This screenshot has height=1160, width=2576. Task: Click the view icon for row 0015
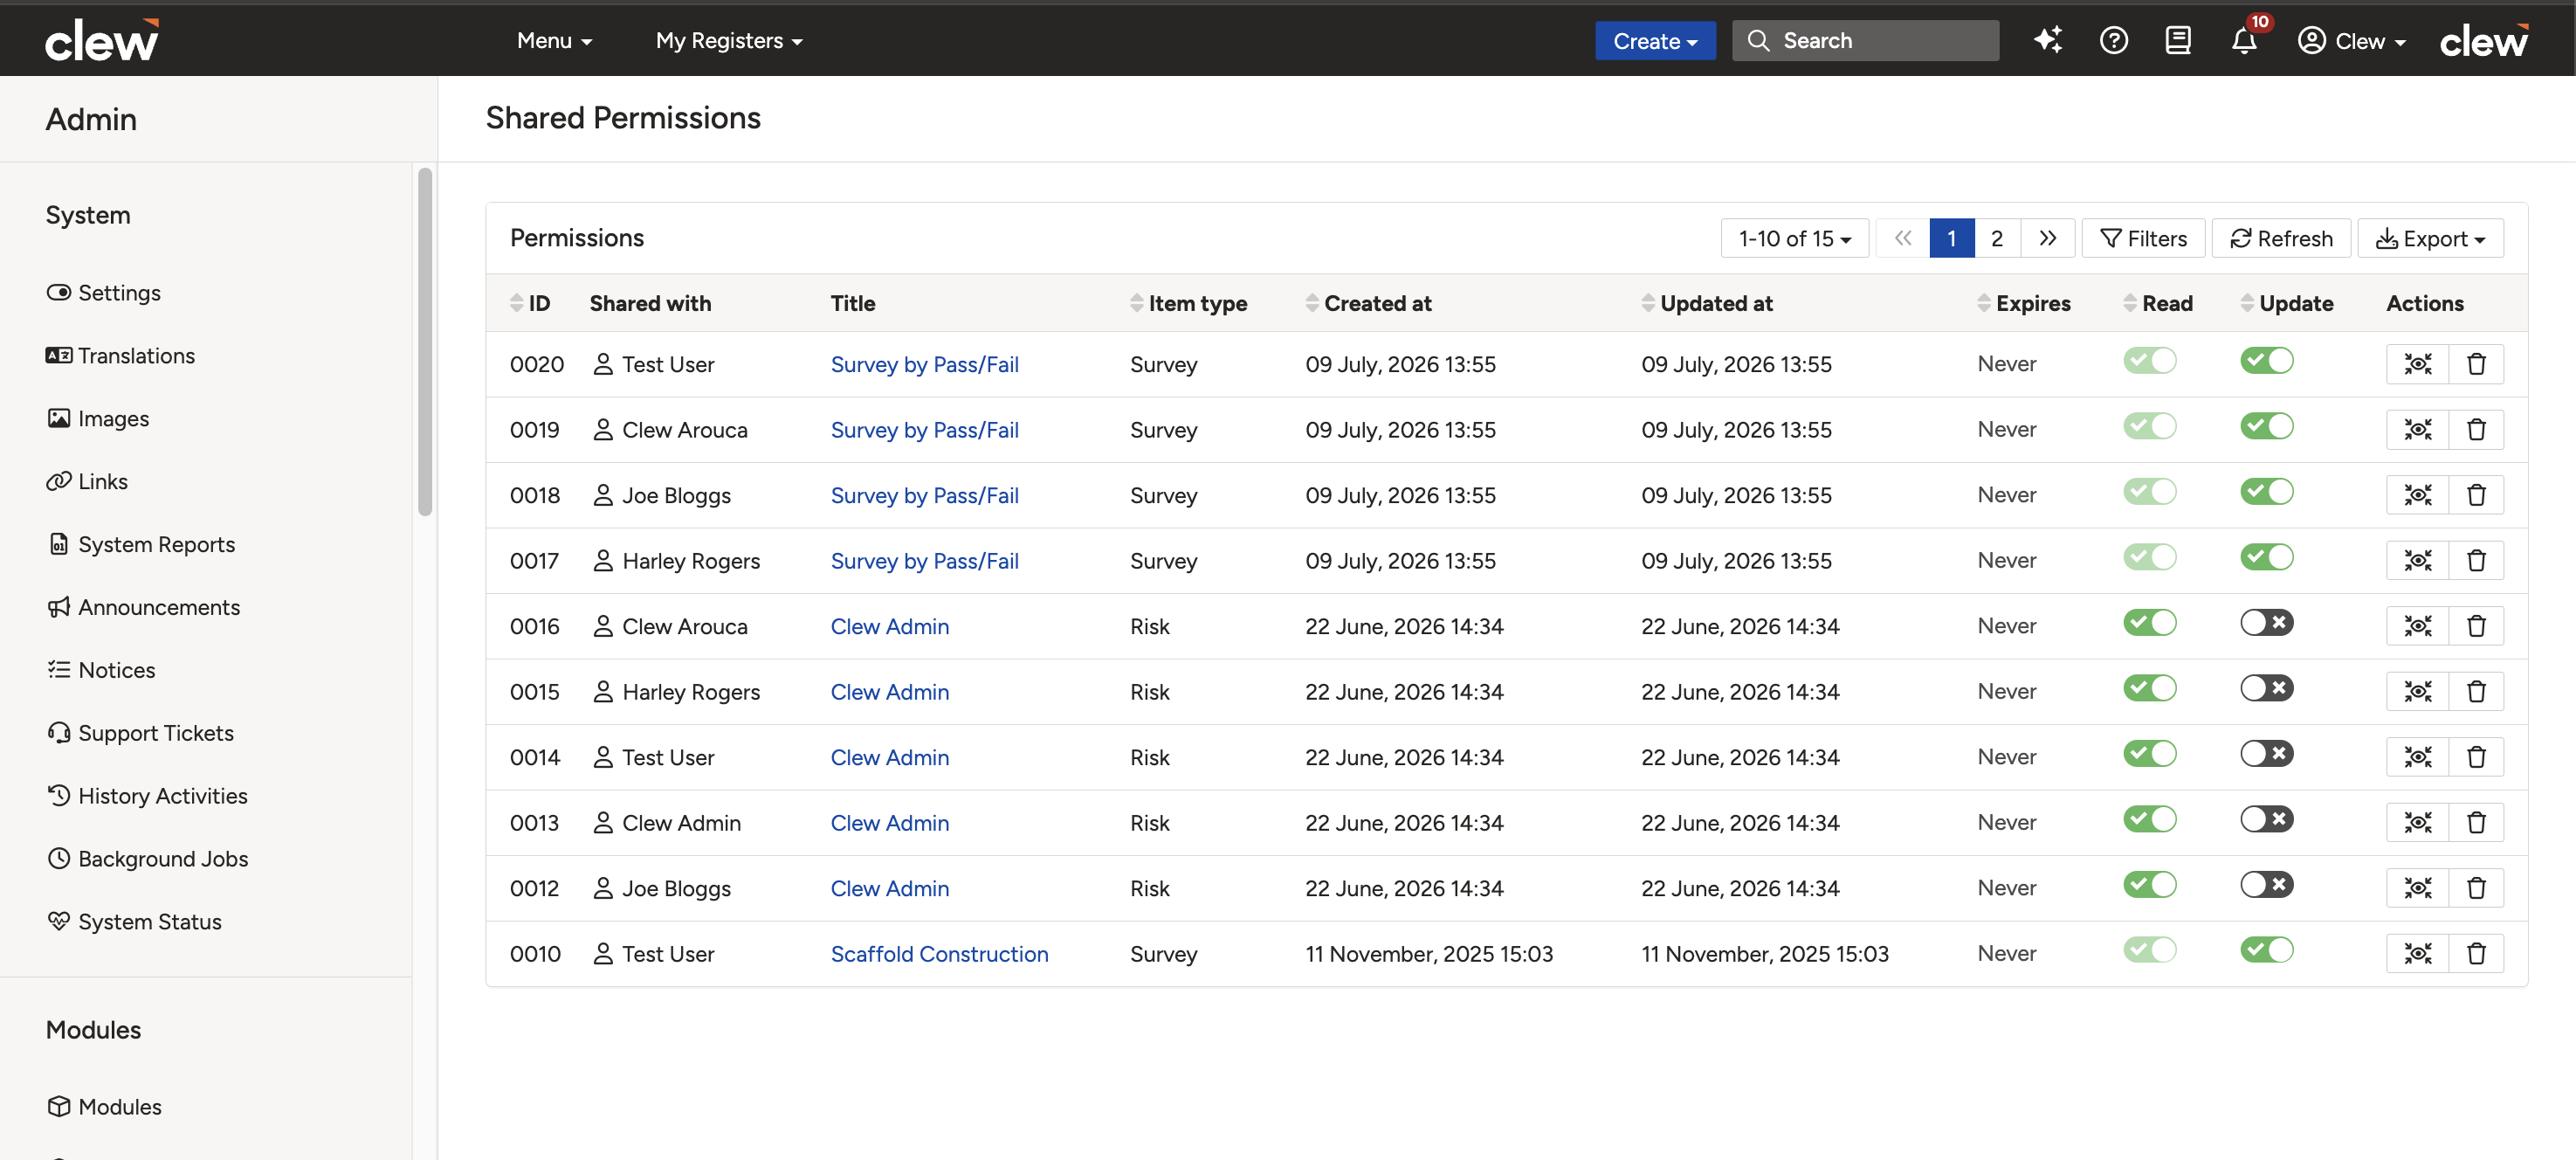(x=2417, y=692)
